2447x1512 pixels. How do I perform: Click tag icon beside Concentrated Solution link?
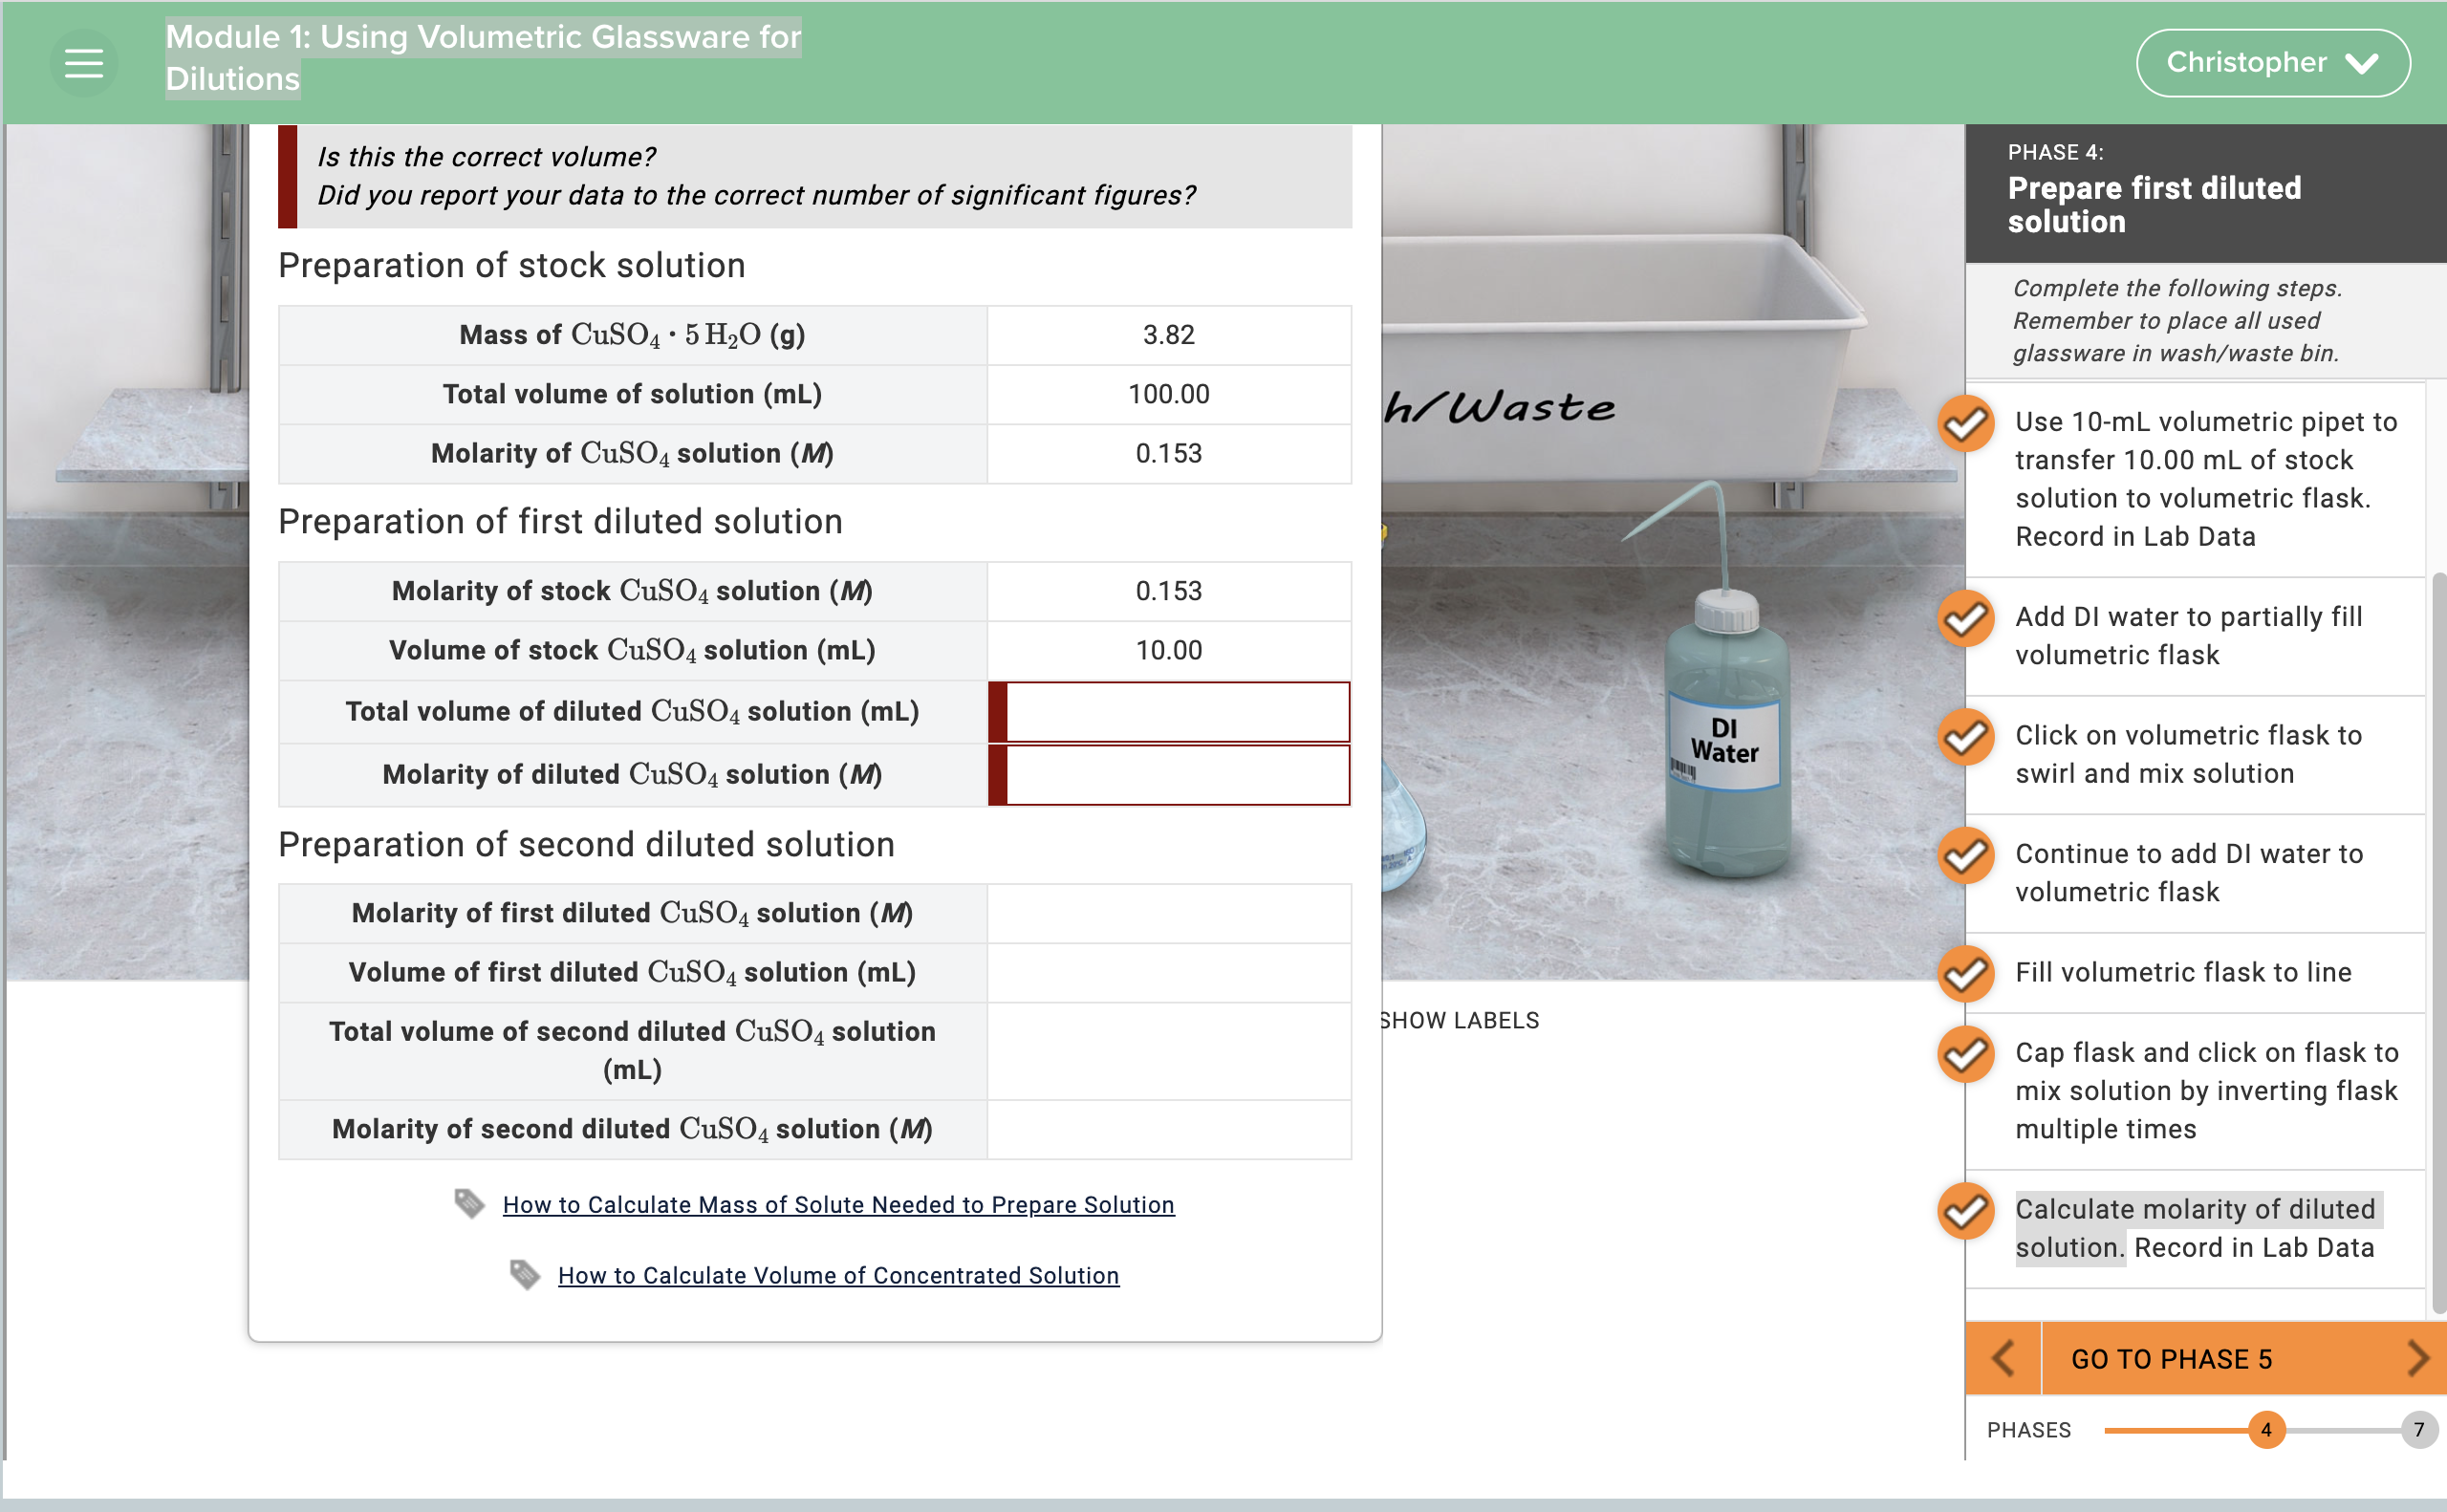click(524, 1274)
